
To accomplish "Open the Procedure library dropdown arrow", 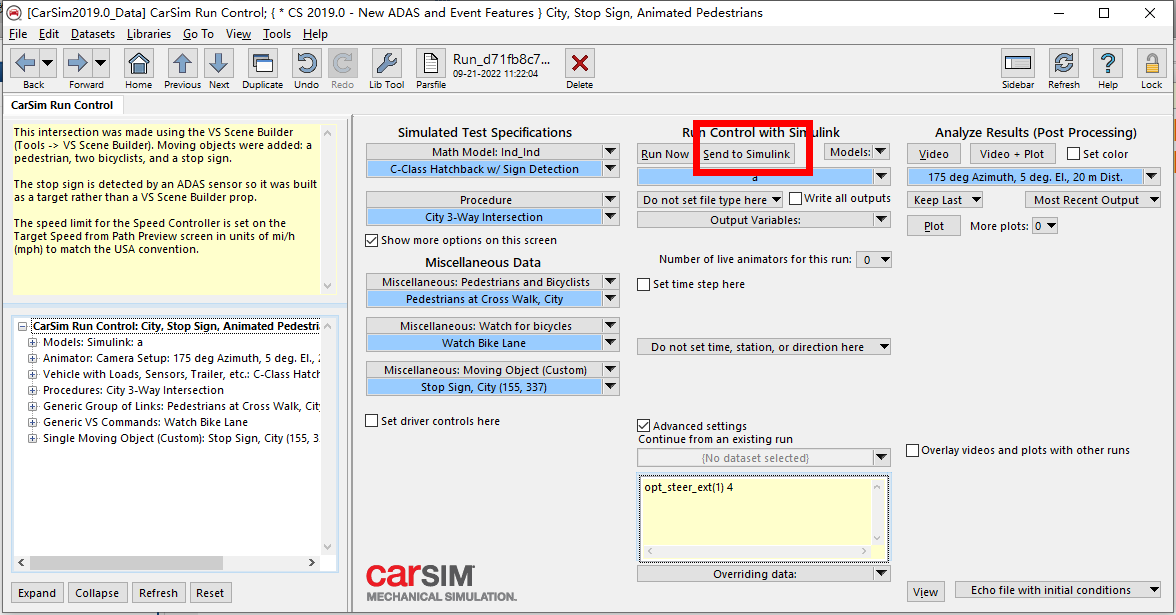I will coord(610,200).
